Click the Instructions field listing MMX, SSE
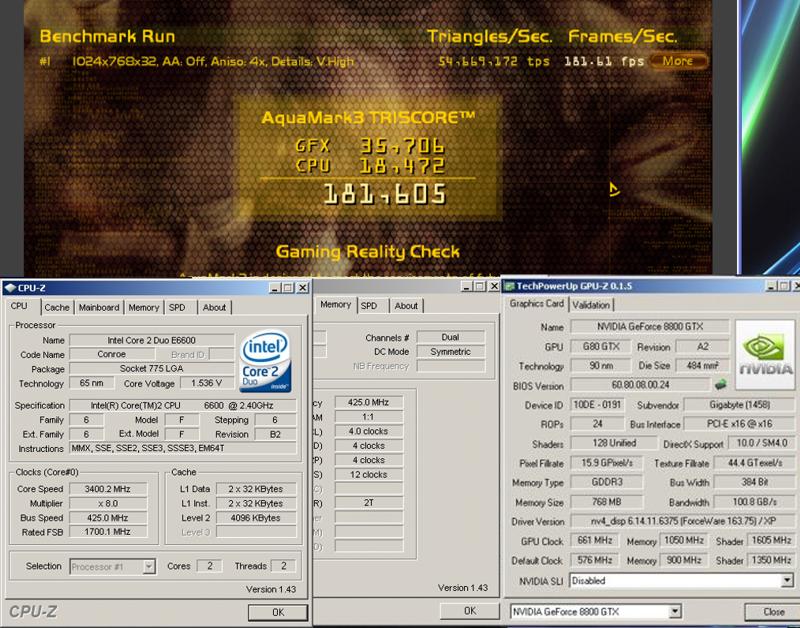This screenshot has height=628, width=800. pyautogui.click(x=183, y=448)
